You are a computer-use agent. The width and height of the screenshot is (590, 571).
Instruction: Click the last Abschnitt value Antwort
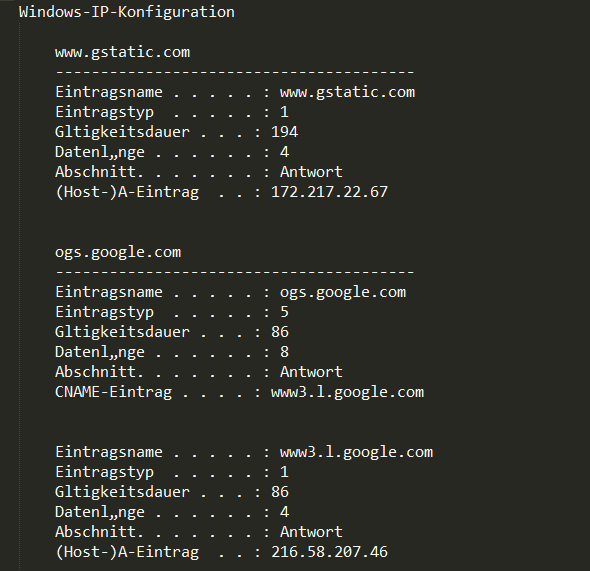coord(312,532)
